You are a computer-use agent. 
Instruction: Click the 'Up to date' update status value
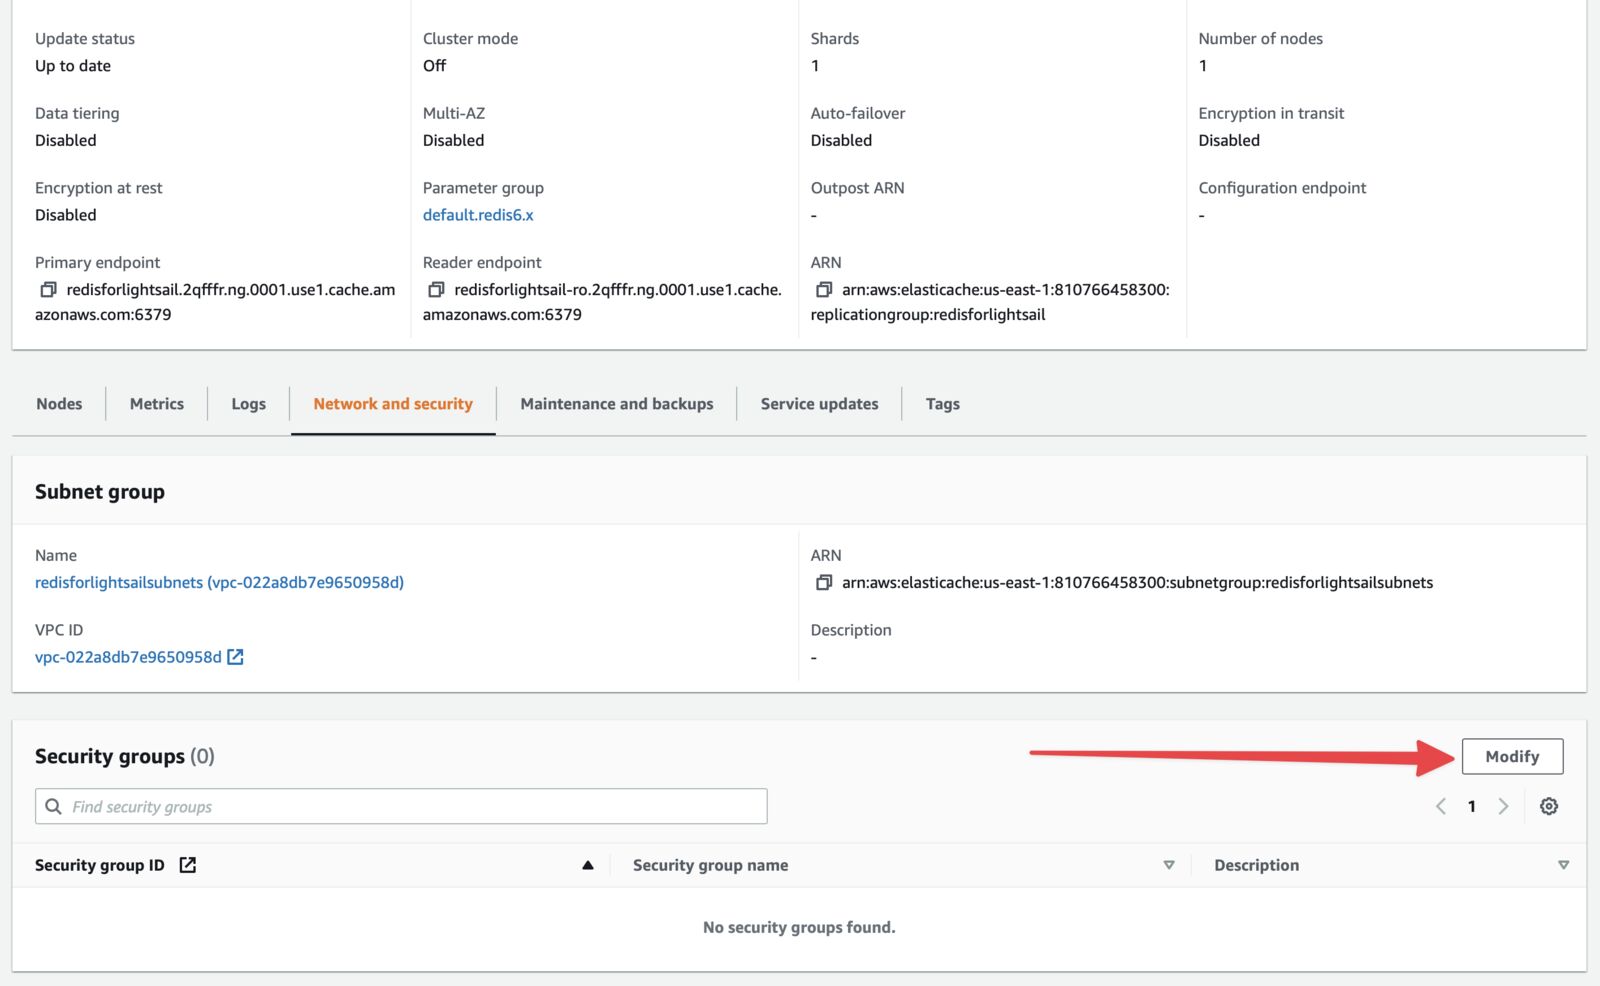pos(73,66)
